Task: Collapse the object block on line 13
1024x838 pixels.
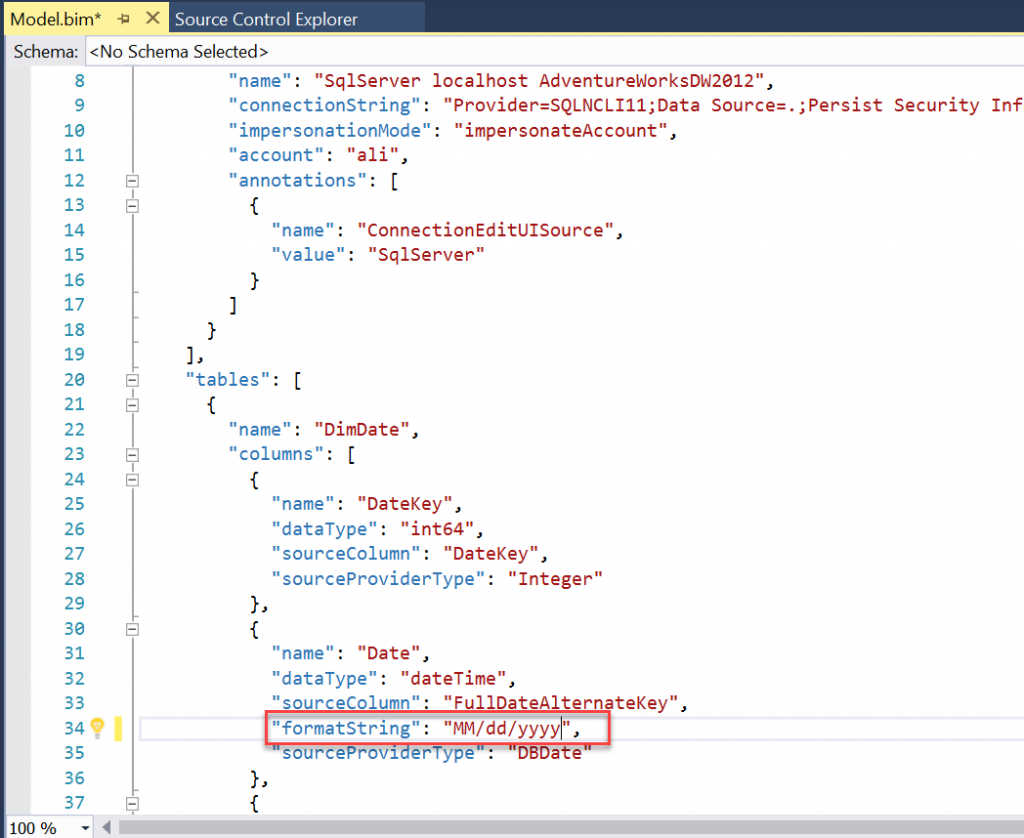Action: click(130, 206)
